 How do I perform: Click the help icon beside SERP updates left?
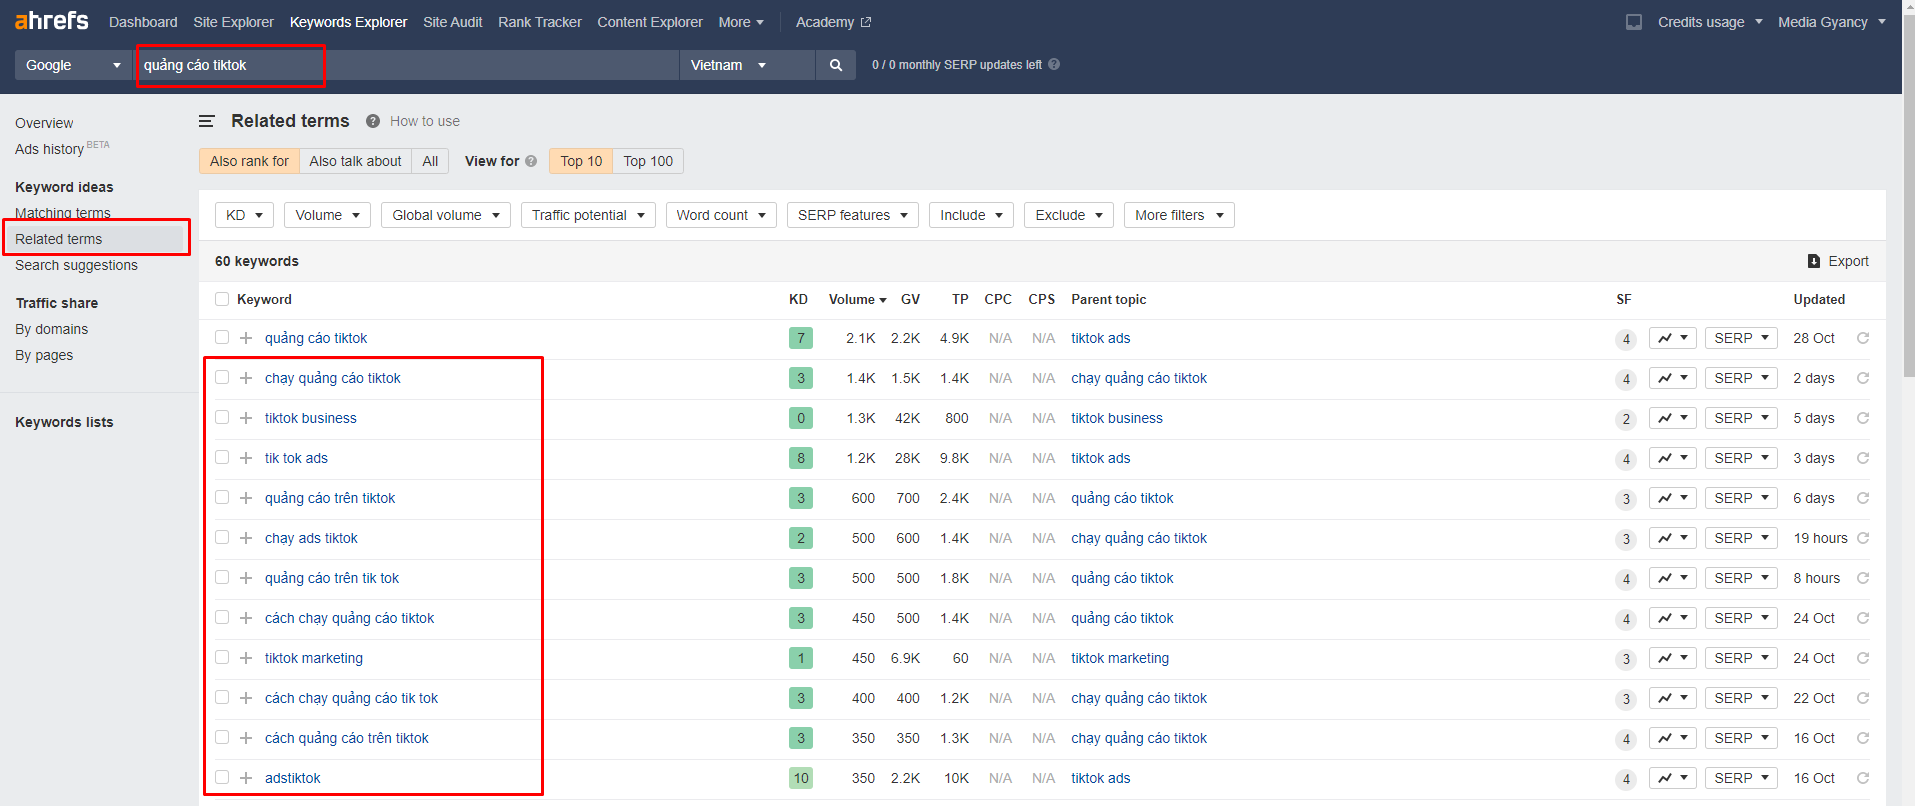[1054, 64]
